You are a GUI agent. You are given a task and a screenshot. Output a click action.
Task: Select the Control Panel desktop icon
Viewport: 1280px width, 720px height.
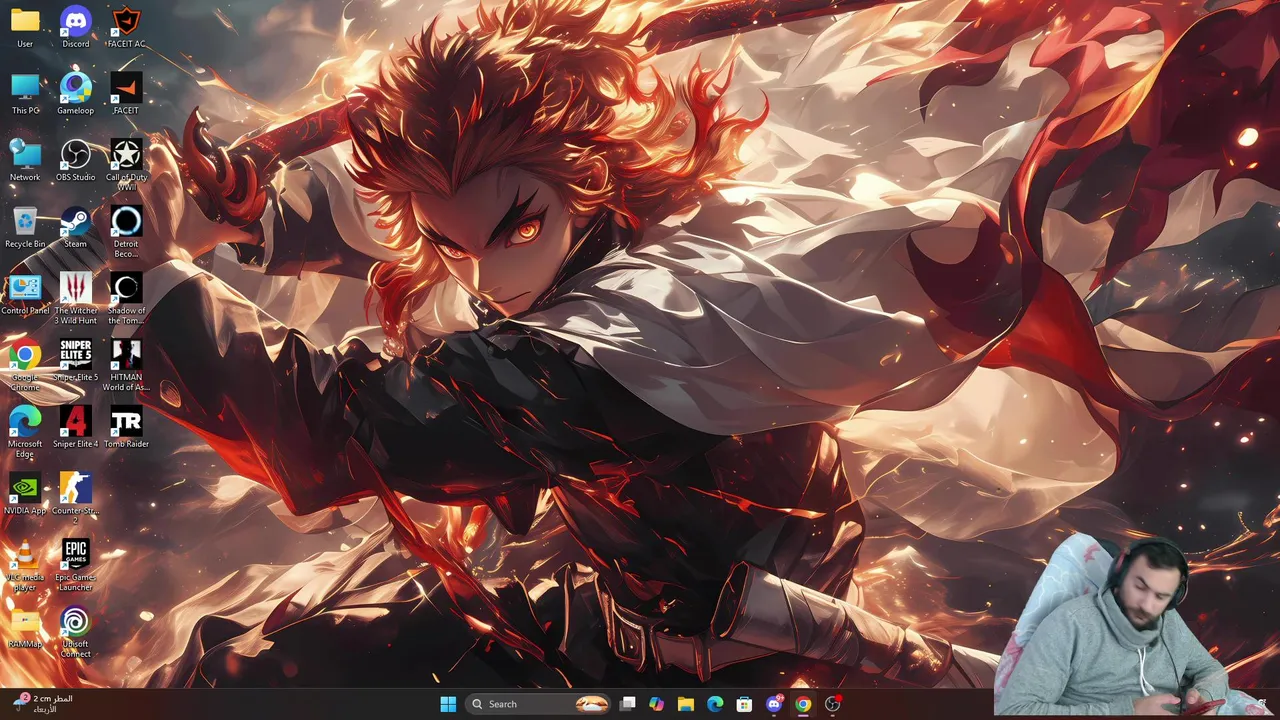(25, 294)
